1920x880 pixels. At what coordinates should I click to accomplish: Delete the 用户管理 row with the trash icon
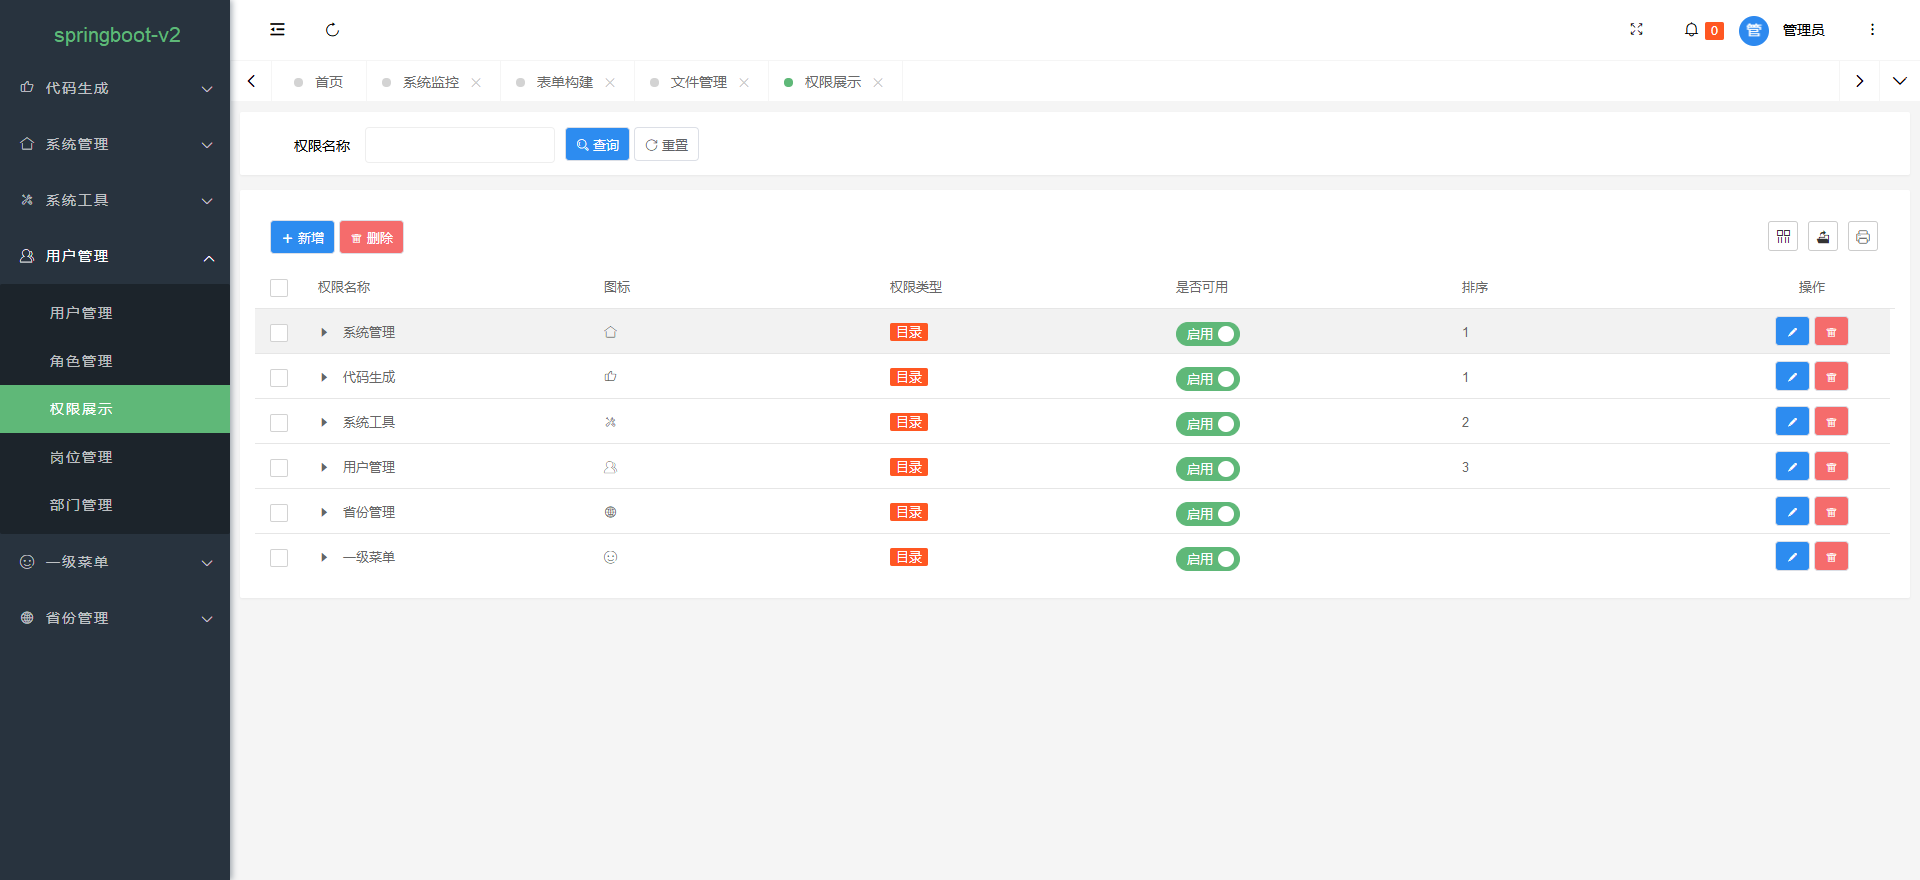1831,467
